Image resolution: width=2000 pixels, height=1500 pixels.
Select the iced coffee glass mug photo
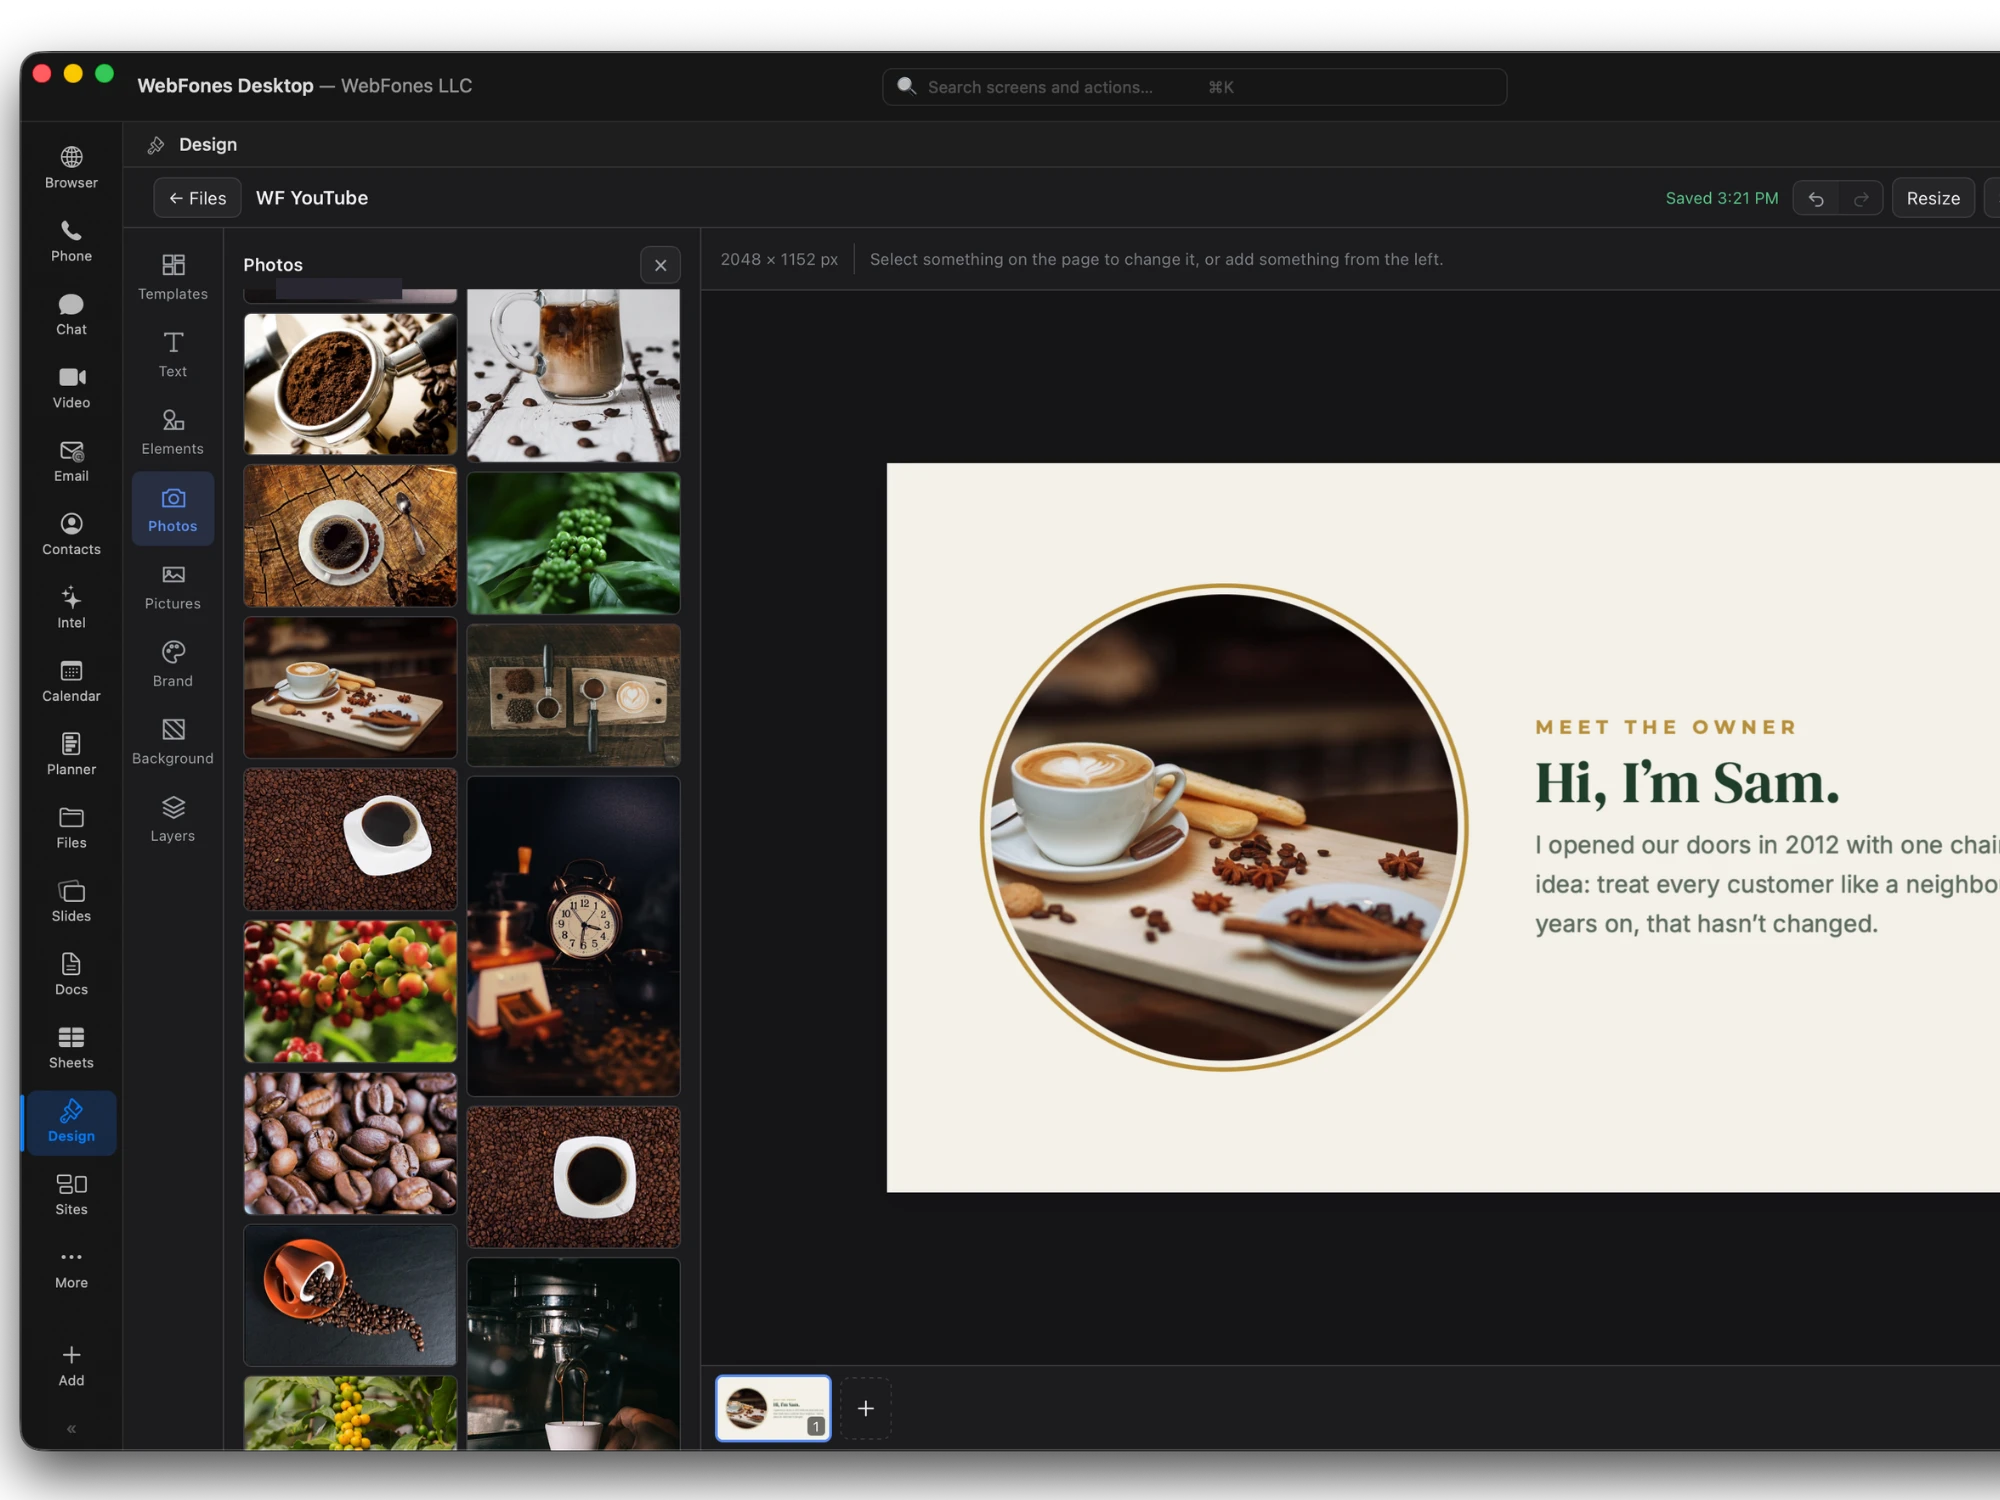pos(573,375)
